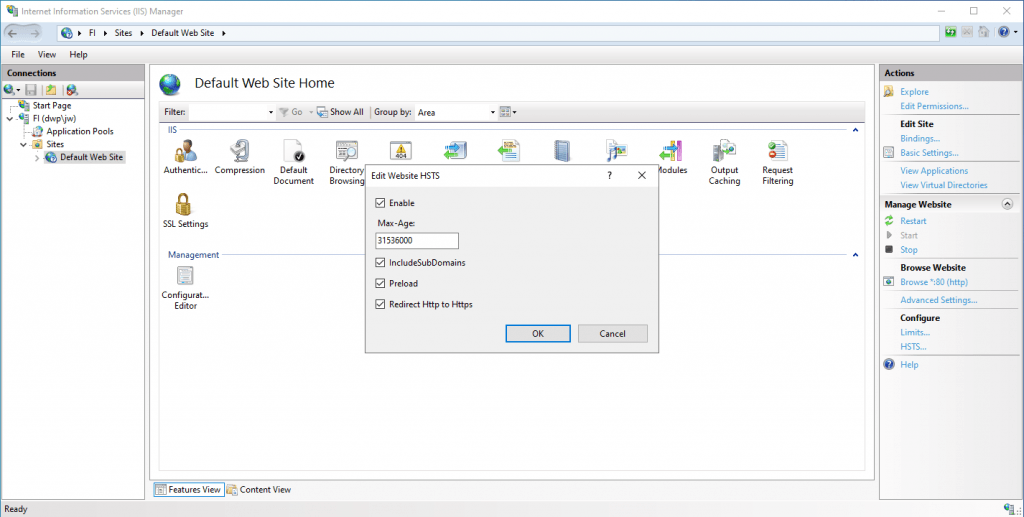This screenshot has width=1024, height=517.
Task: Open the View menu
Action: click(47, 54)
